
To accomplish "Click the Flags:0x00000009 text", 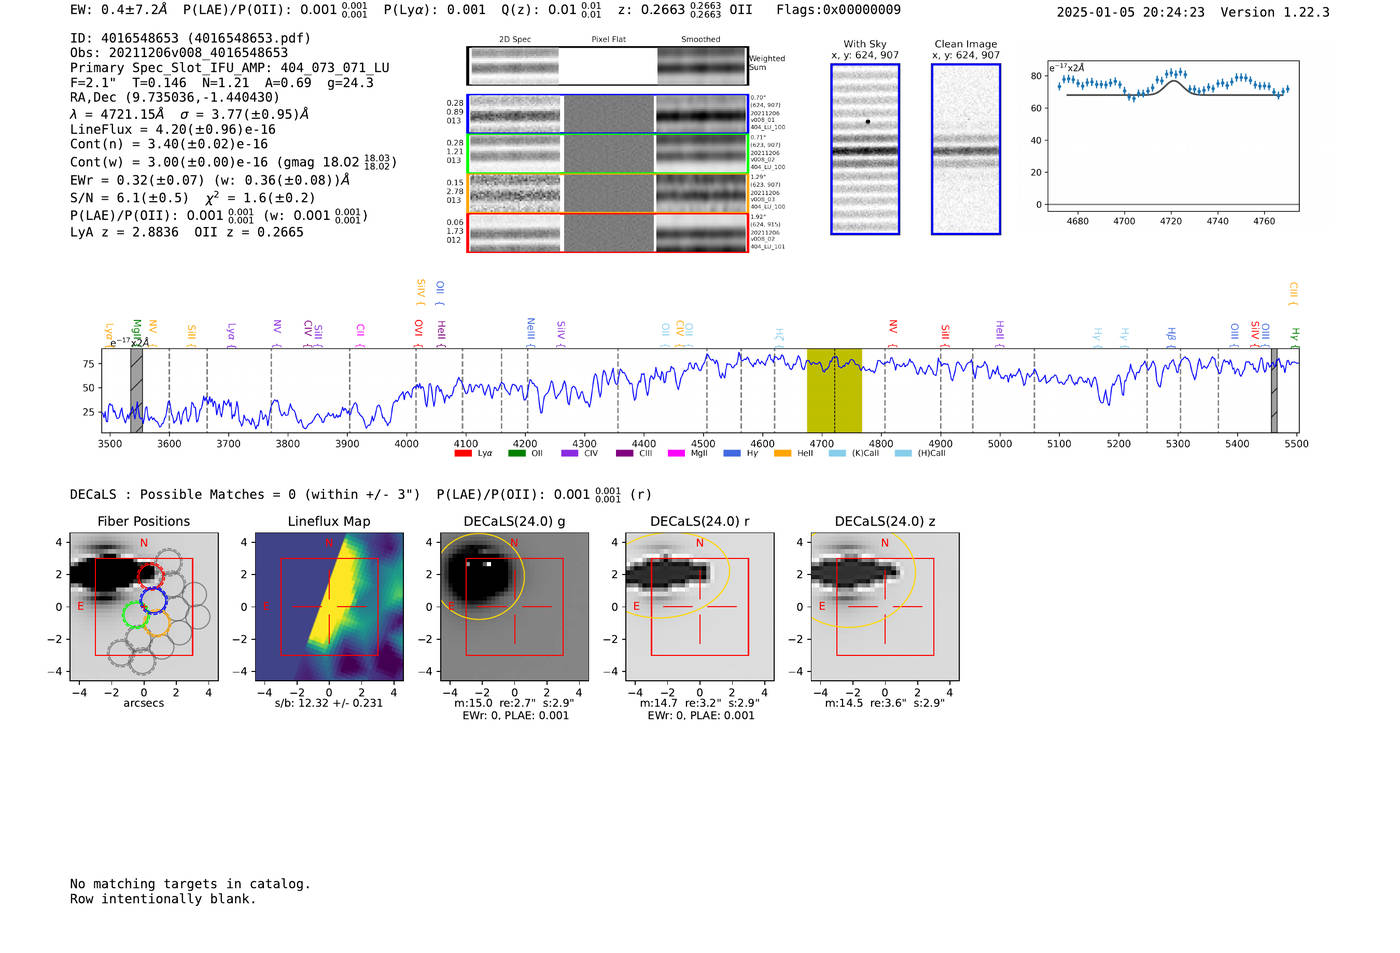I will point(838,10).
